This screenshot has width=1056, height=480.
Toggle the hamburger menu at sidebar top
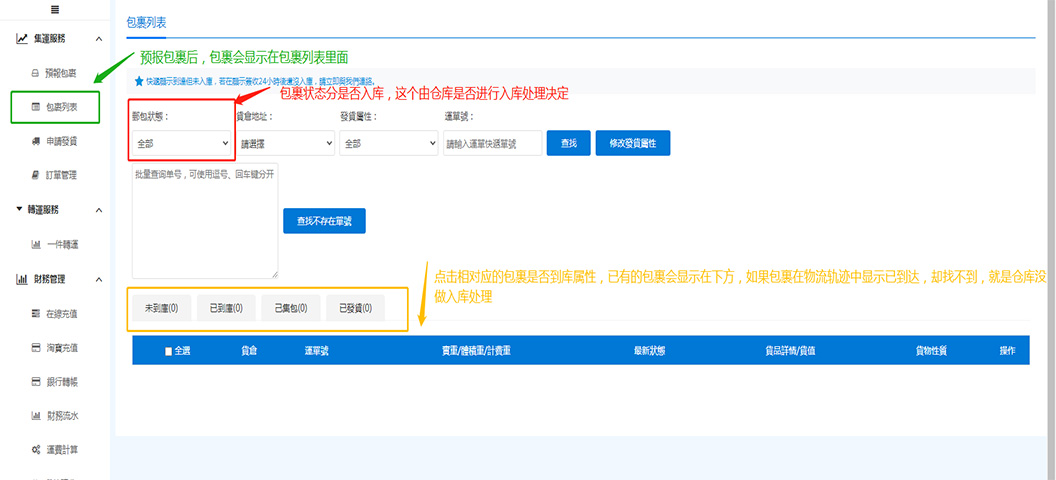(54, 9)
